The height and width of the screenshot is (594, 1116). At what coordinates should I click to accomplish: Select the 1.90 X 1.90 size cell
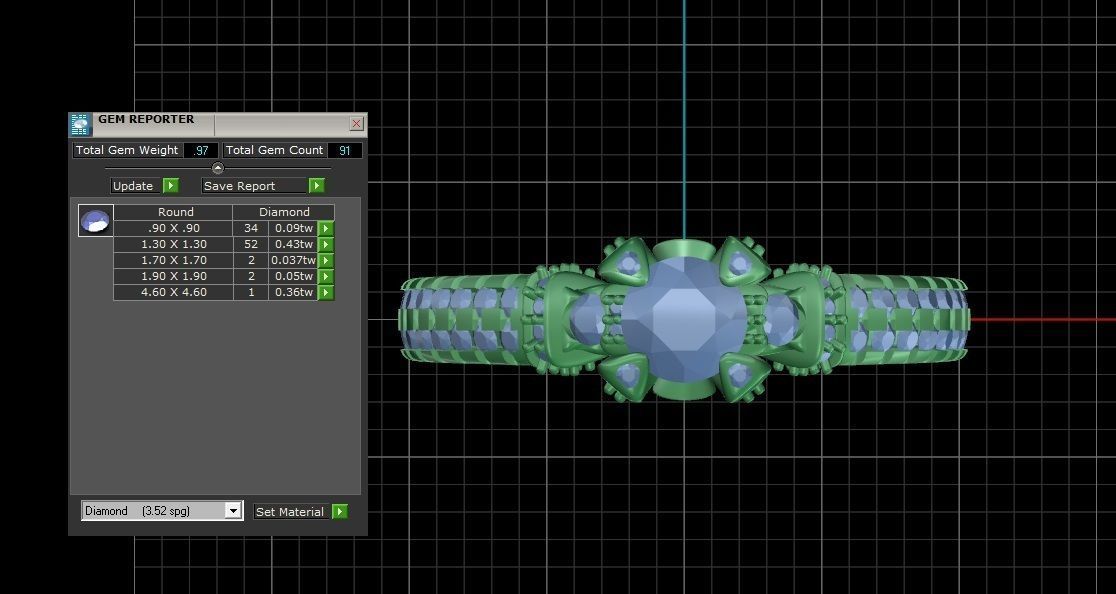click(174, 276)
